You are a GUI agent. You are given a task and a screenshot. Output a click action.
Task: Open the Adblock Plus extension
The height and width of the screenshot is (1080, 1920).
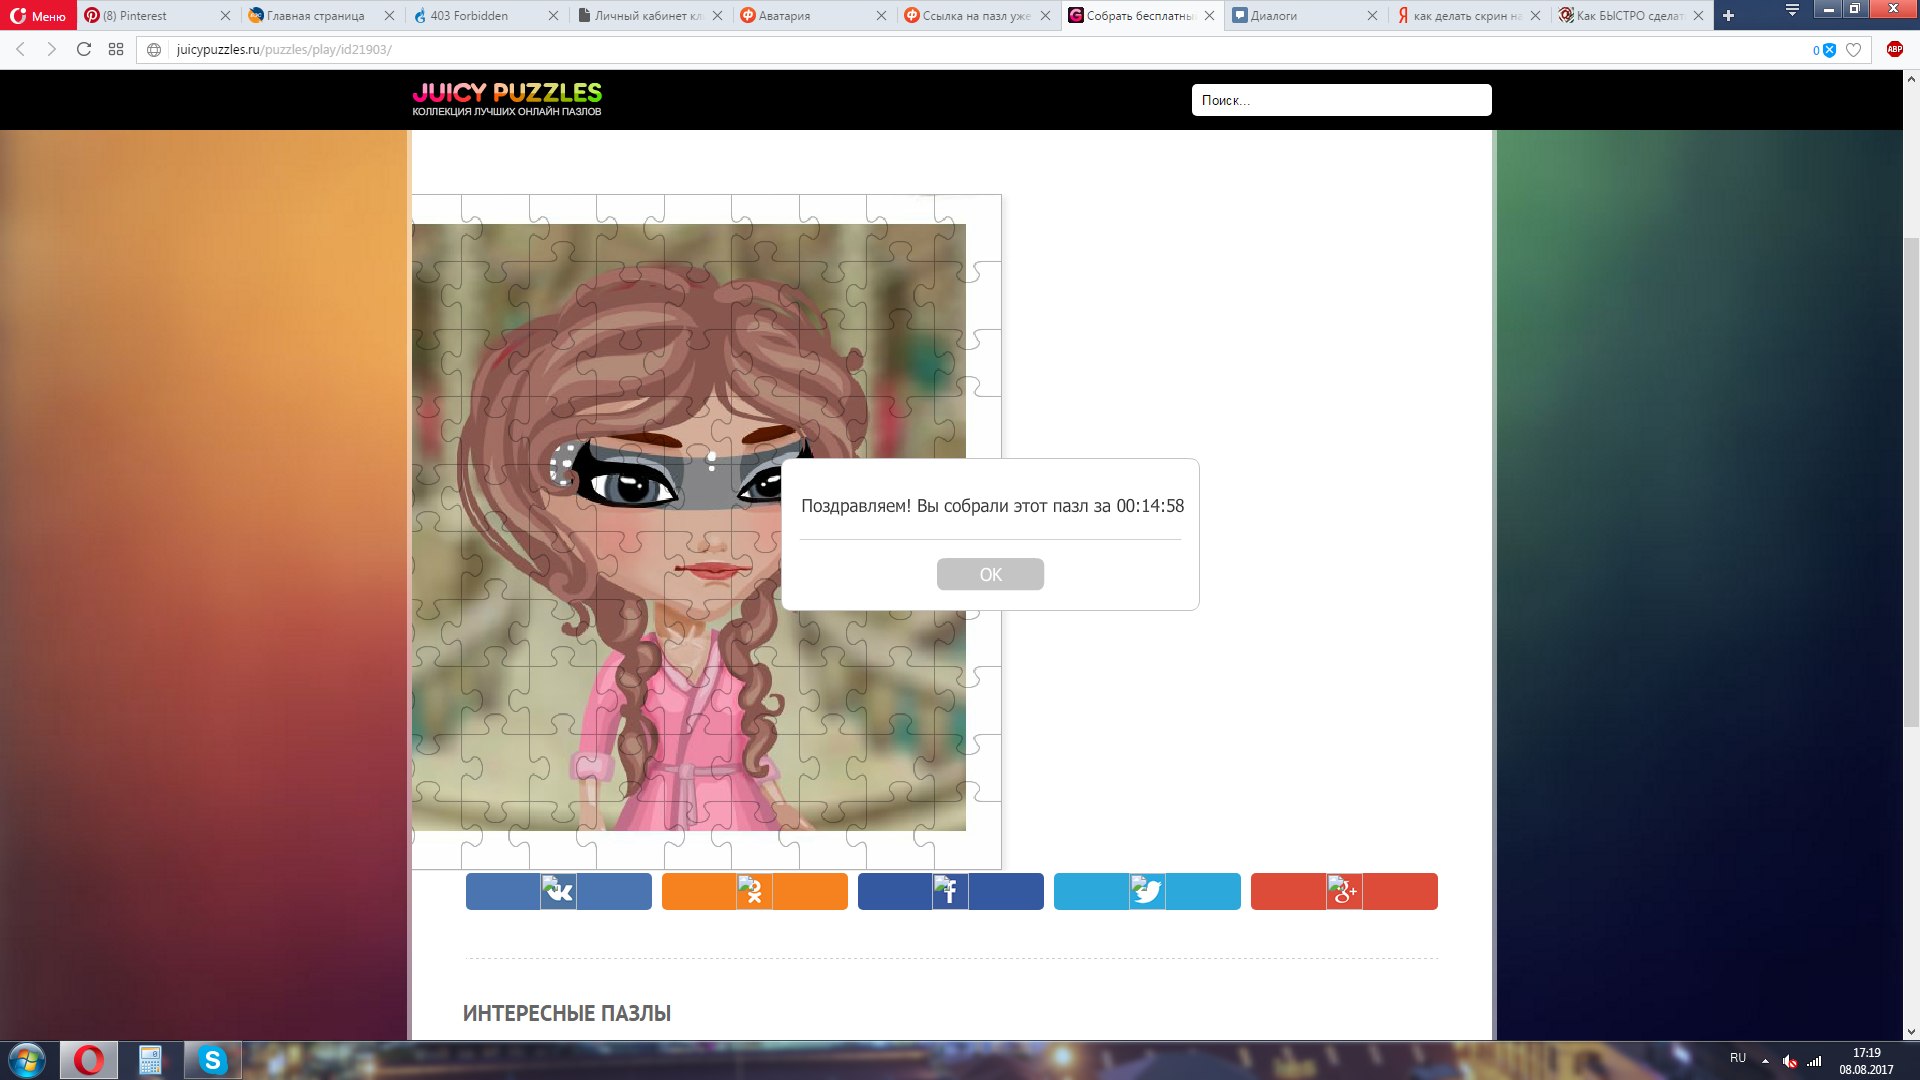click(x=1894, y=49)
